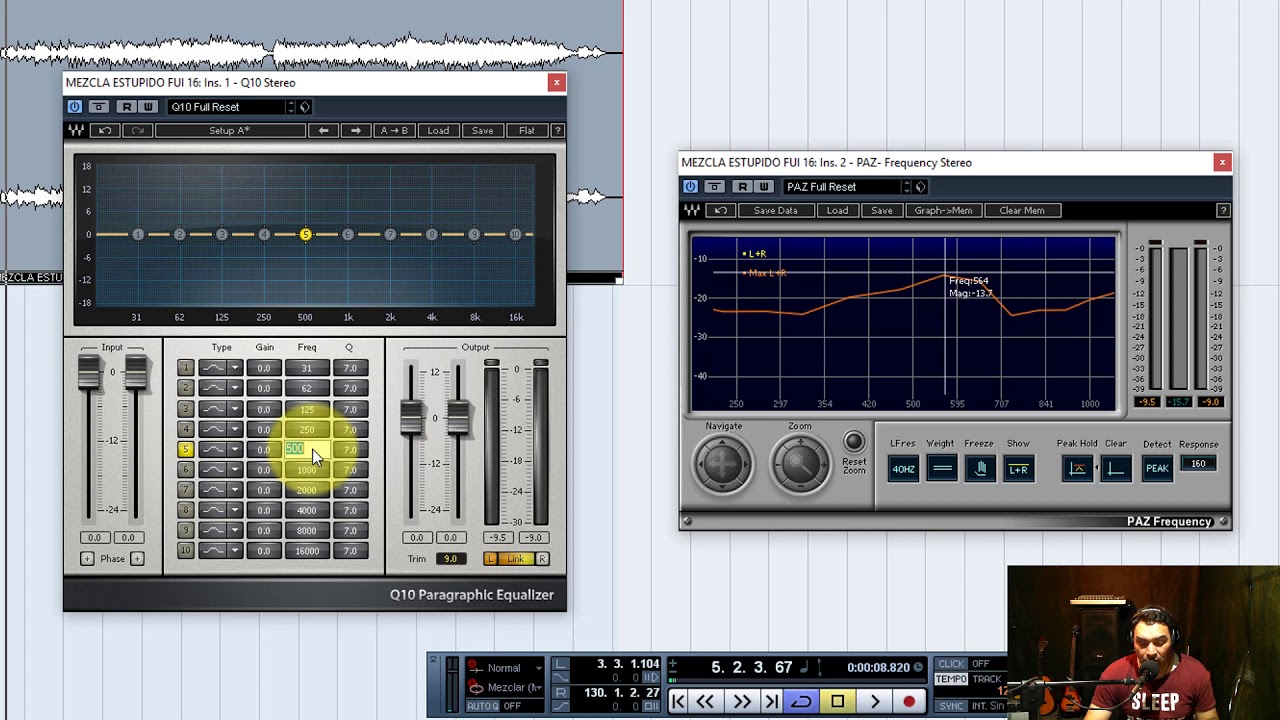Change Show L+R display mode
1280x720 pixels.
pyautogui.click(x=1018, y=469)
